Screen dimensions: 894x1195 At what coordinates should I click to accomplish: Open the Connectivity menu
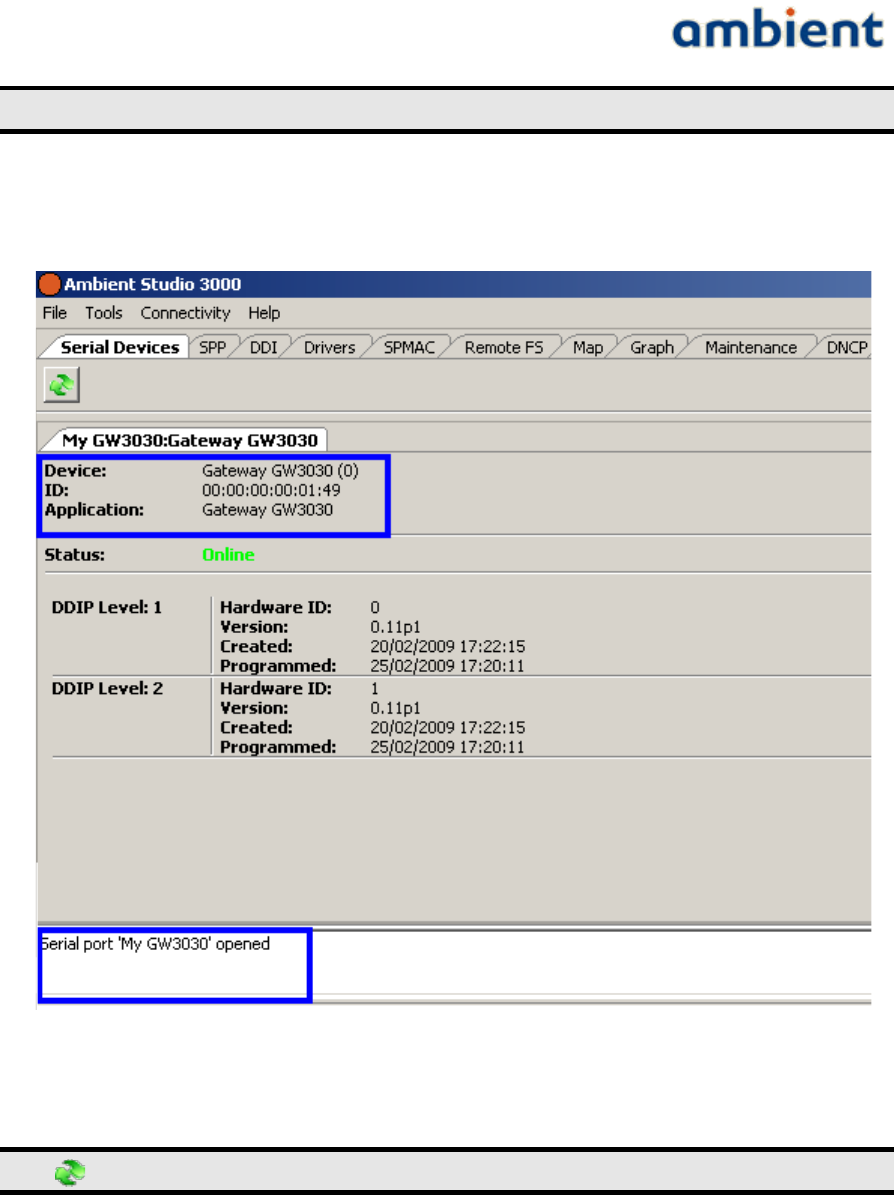[x=185, y=313]
